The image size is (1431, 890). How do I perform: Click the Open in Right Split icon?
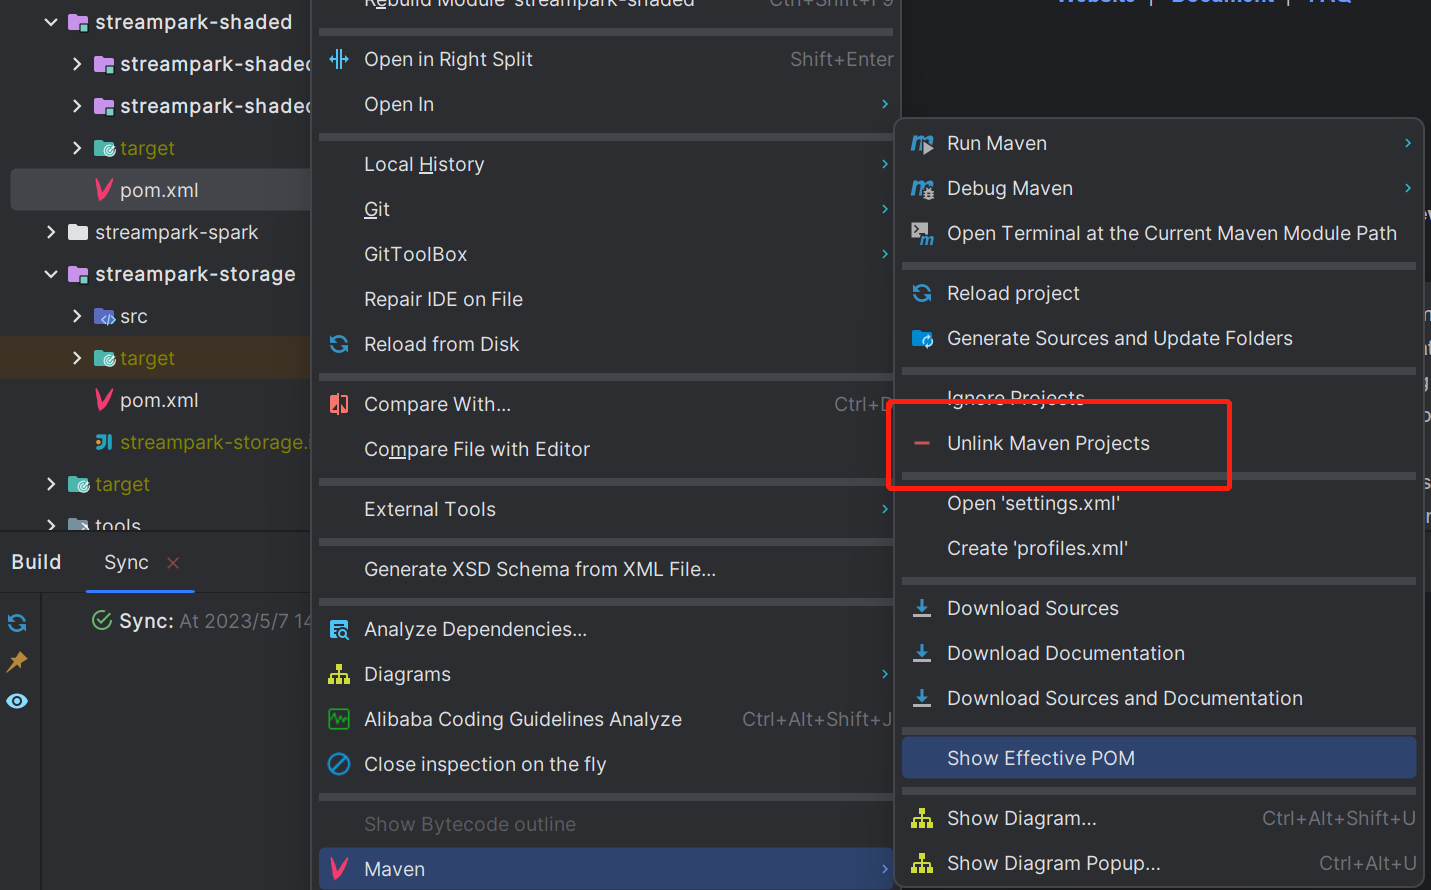pos(339,59)
